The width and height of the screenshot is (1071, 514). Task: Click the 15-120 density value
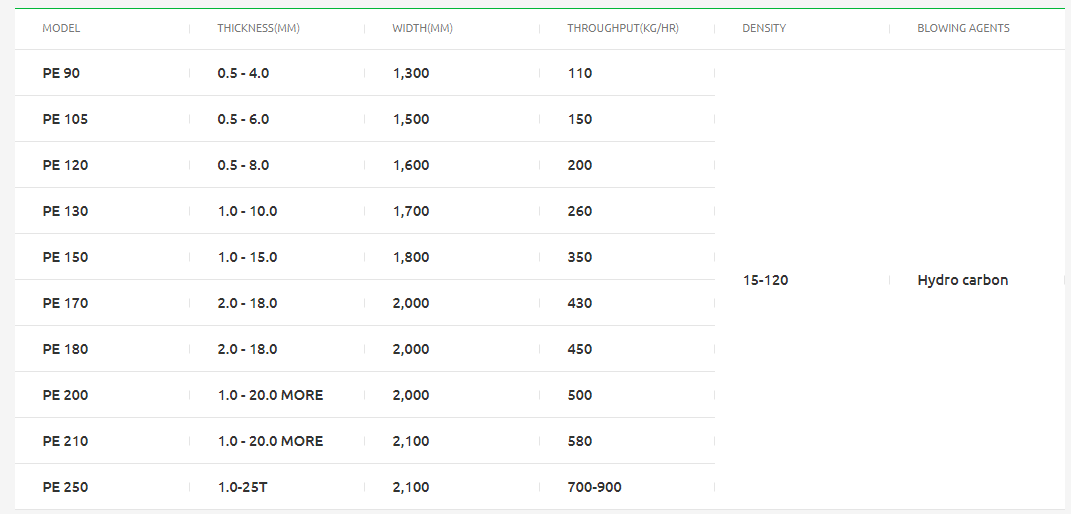(x=765, y=280)
